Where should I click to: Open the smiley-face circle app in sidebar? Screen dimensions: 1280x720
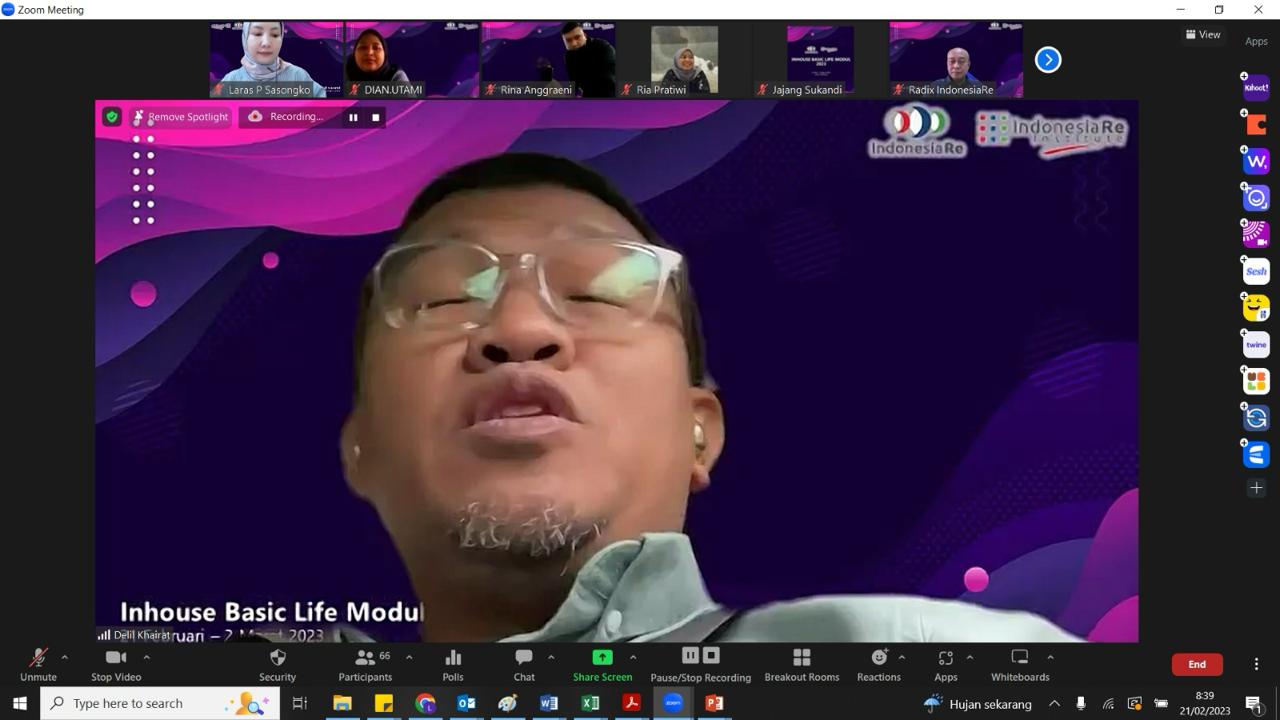(x=1256, y=198)
